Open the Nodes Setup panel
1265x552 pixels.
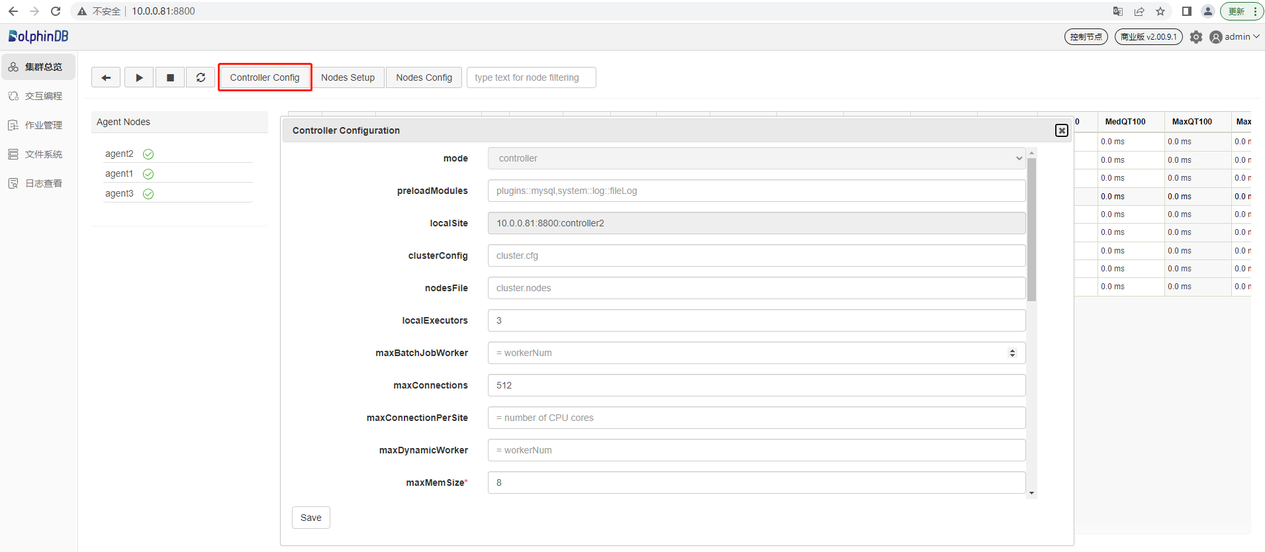(348, 78)
